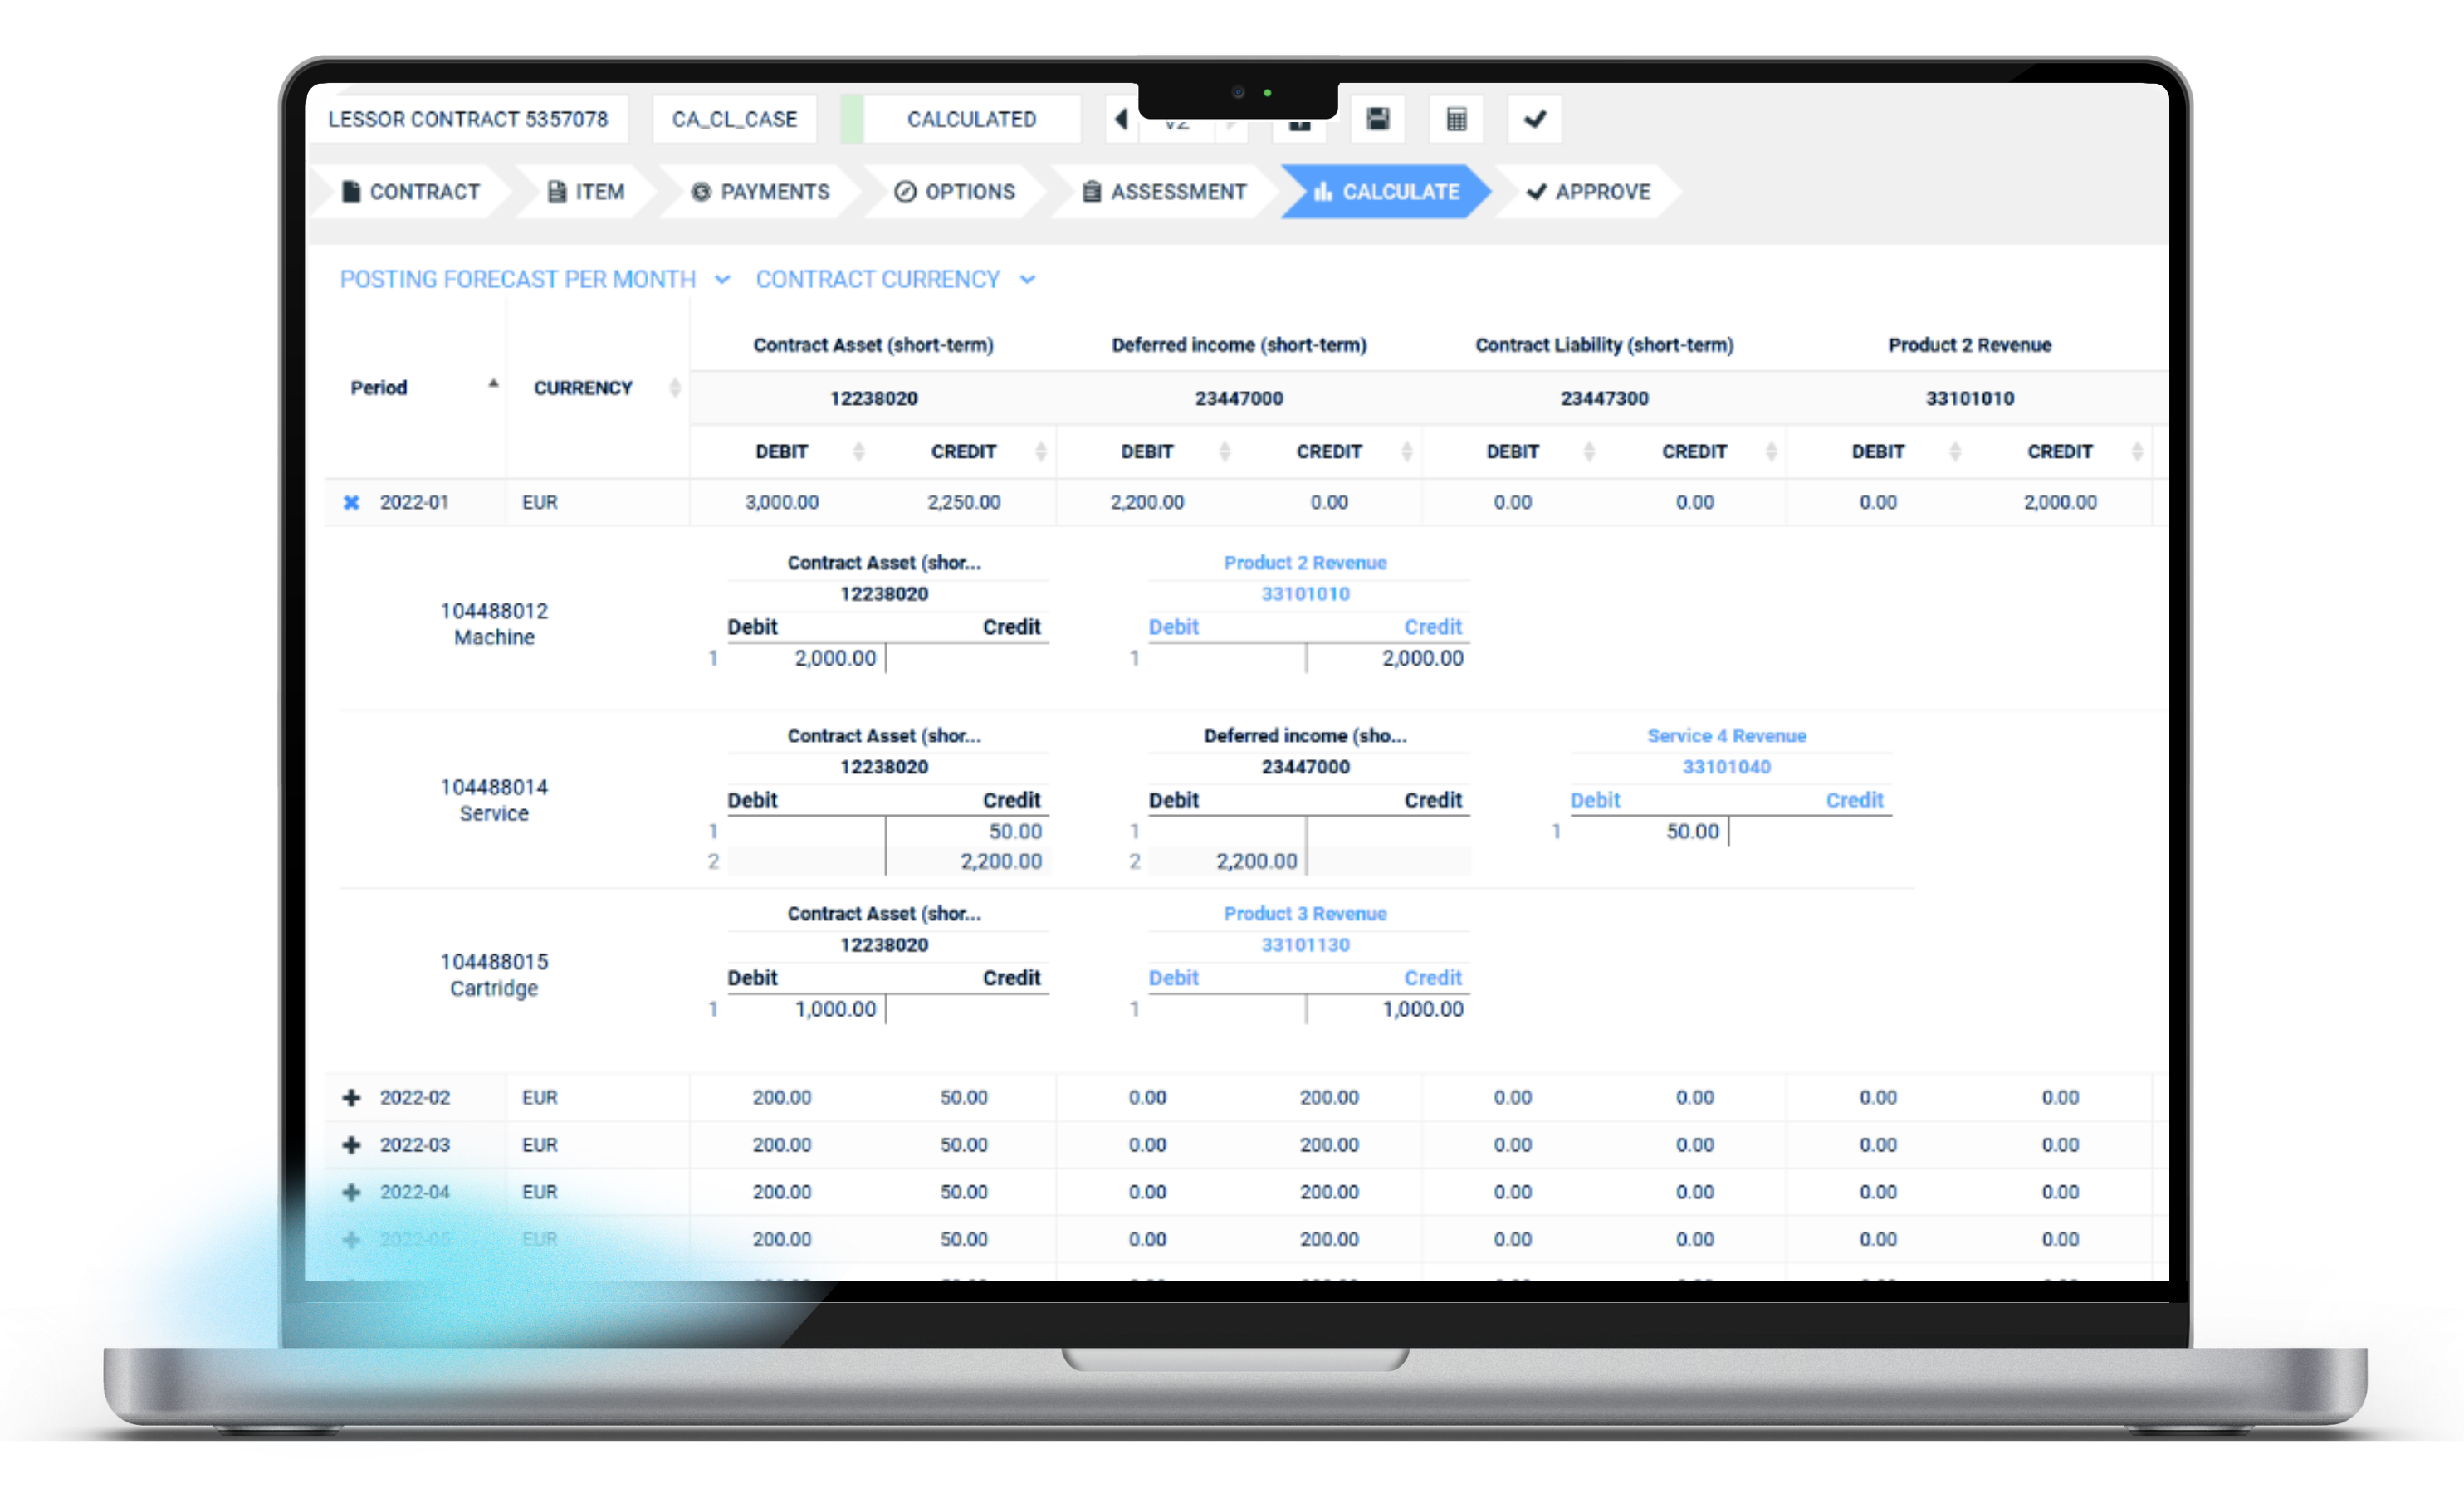Click the CALCULATED status label
2464x1503 pixels.
point(971,119)
